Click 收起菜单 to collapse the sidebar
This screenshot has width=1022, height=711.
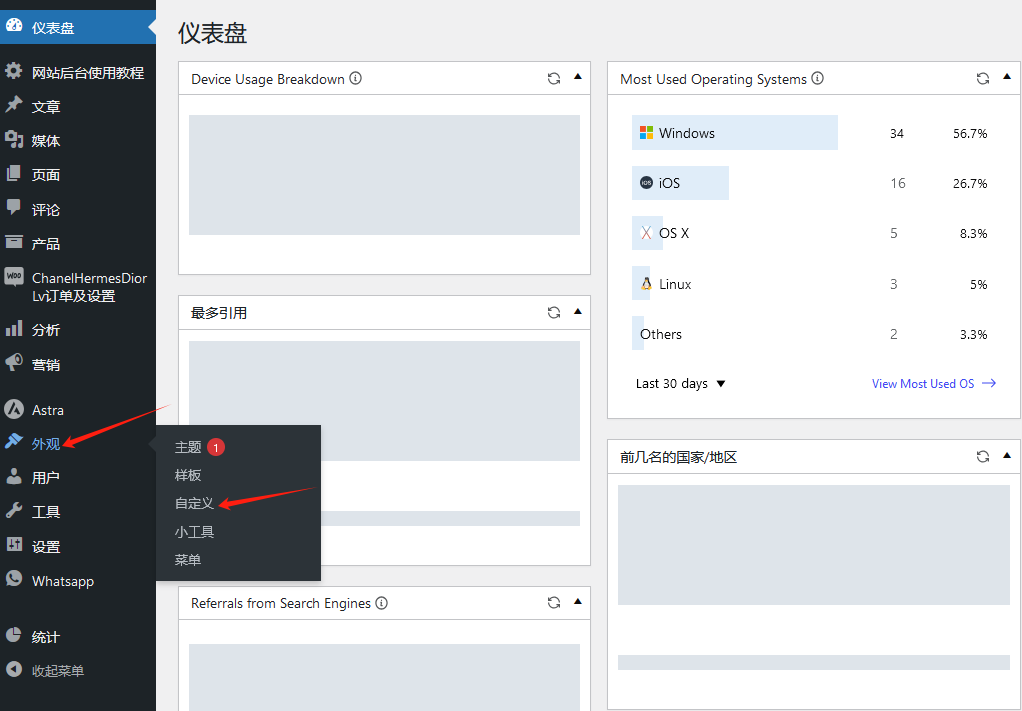point(57,671)
